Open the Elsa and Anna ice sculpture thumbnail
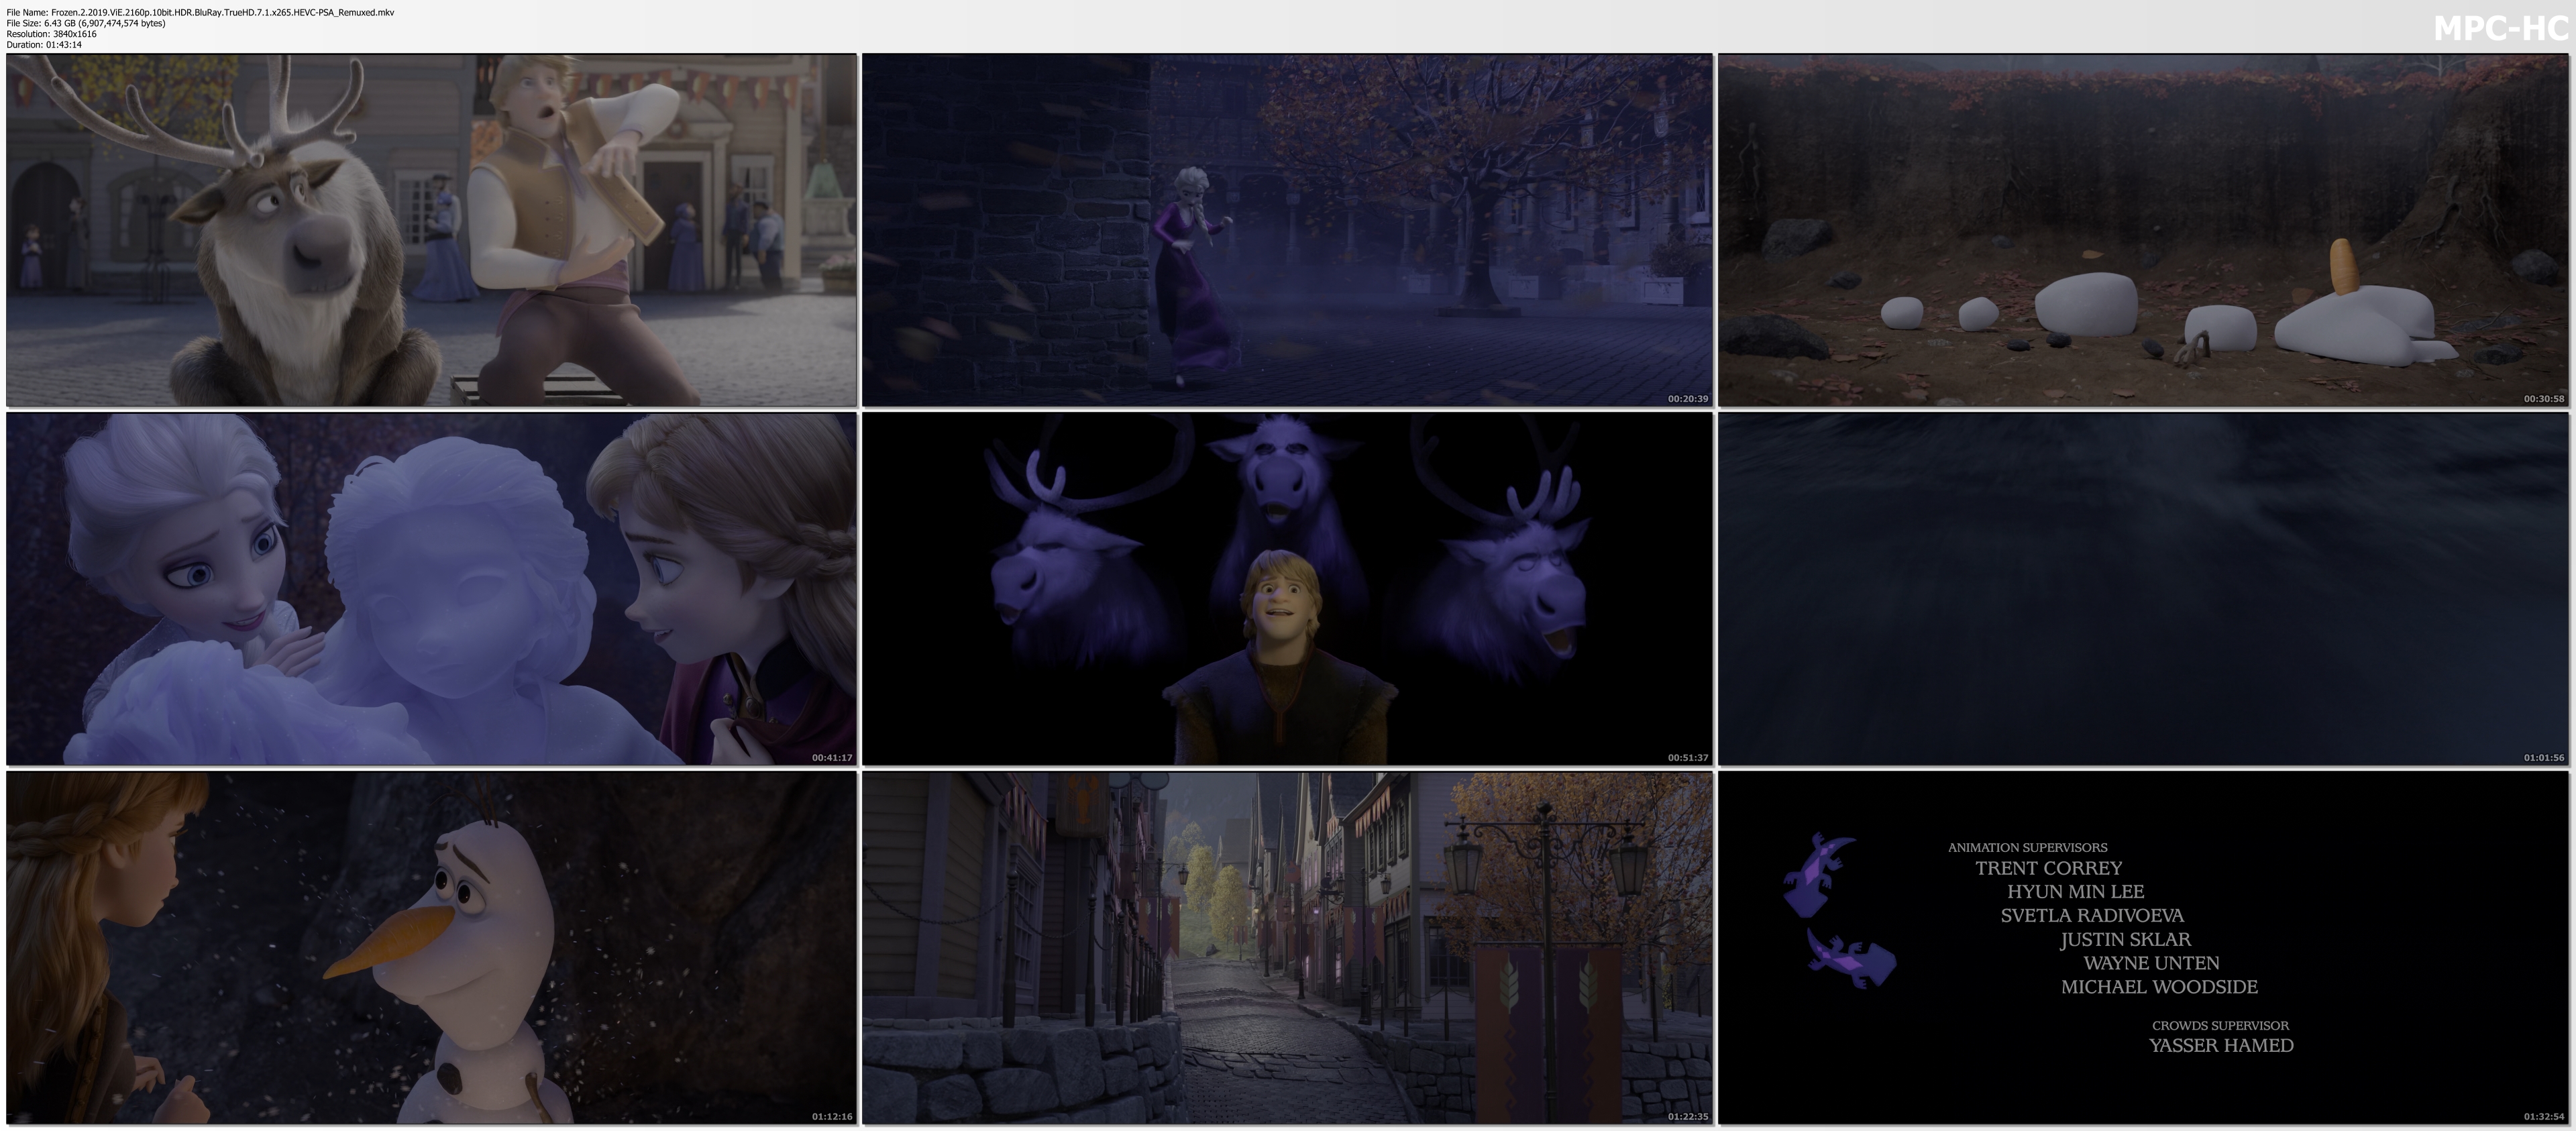This screenshot has width=2576, height=1131. 431,589
